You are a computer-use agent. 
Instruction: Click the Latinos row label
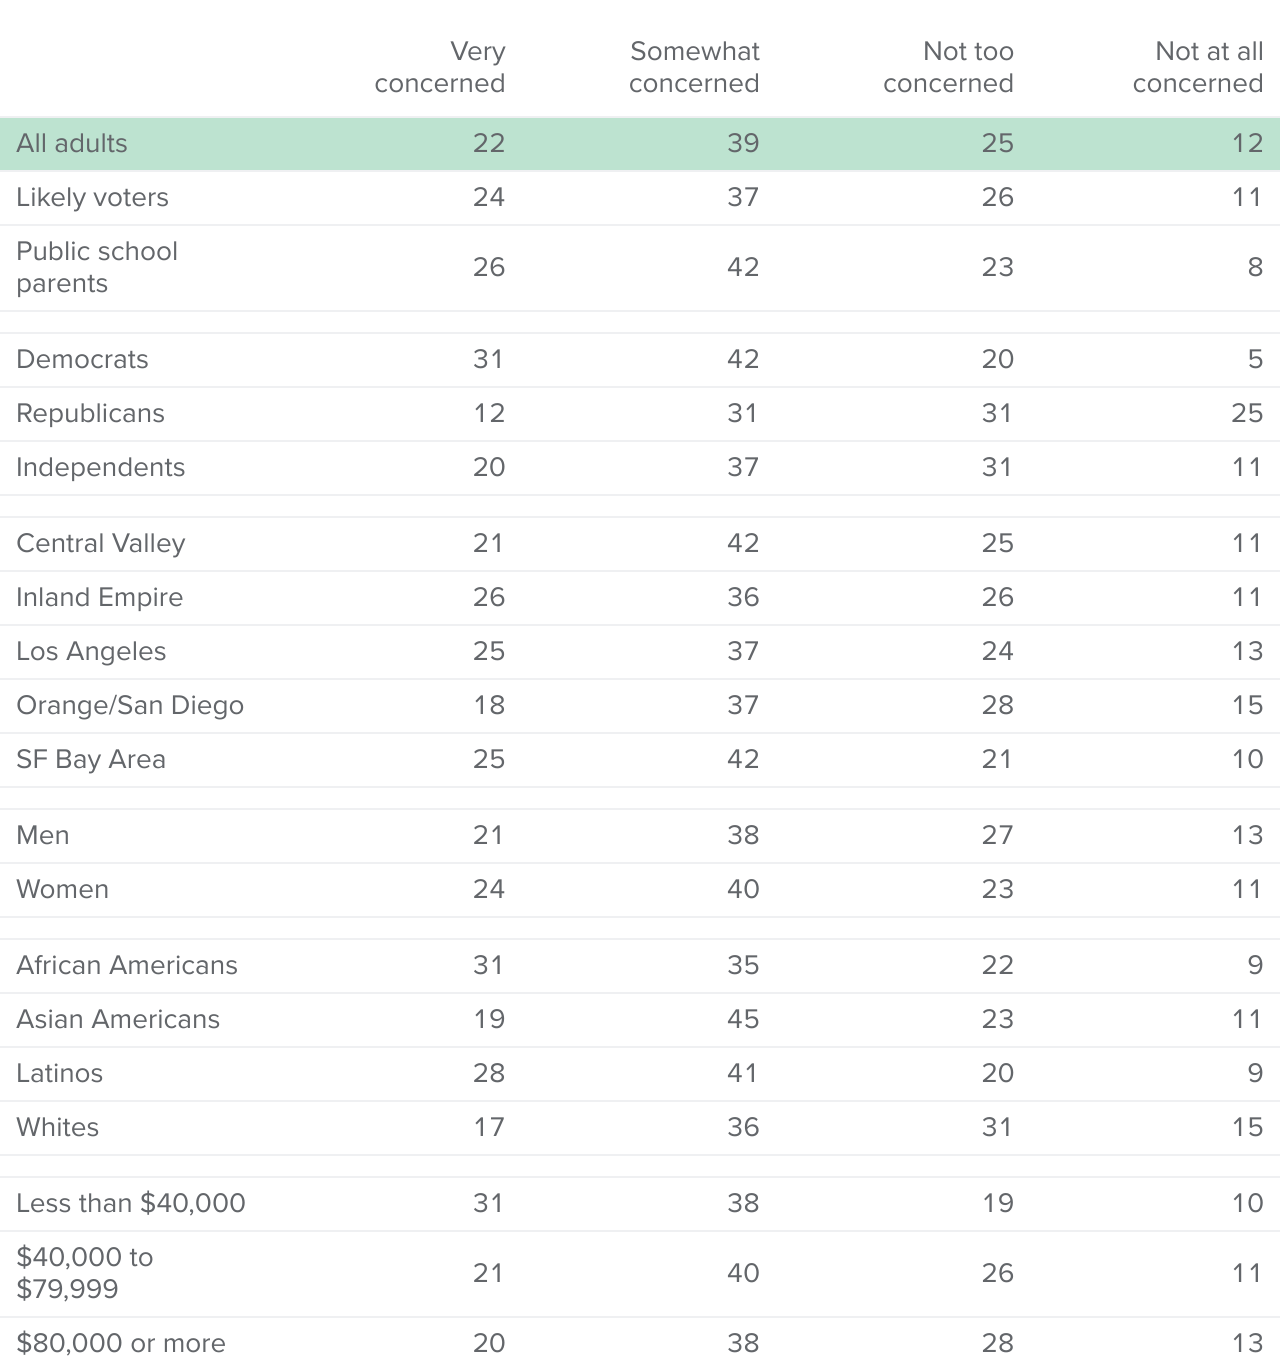(59, 1073)
